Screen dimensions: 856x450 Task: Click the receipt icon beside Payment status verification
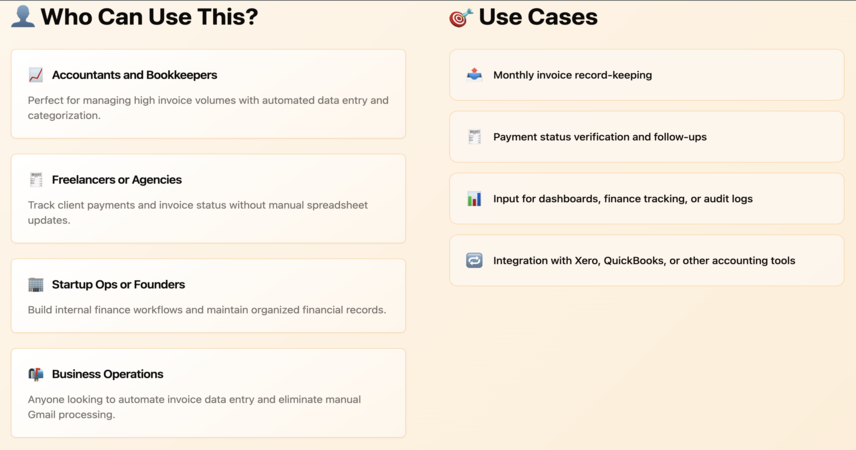pyautogui.click(x=474, y=137)
